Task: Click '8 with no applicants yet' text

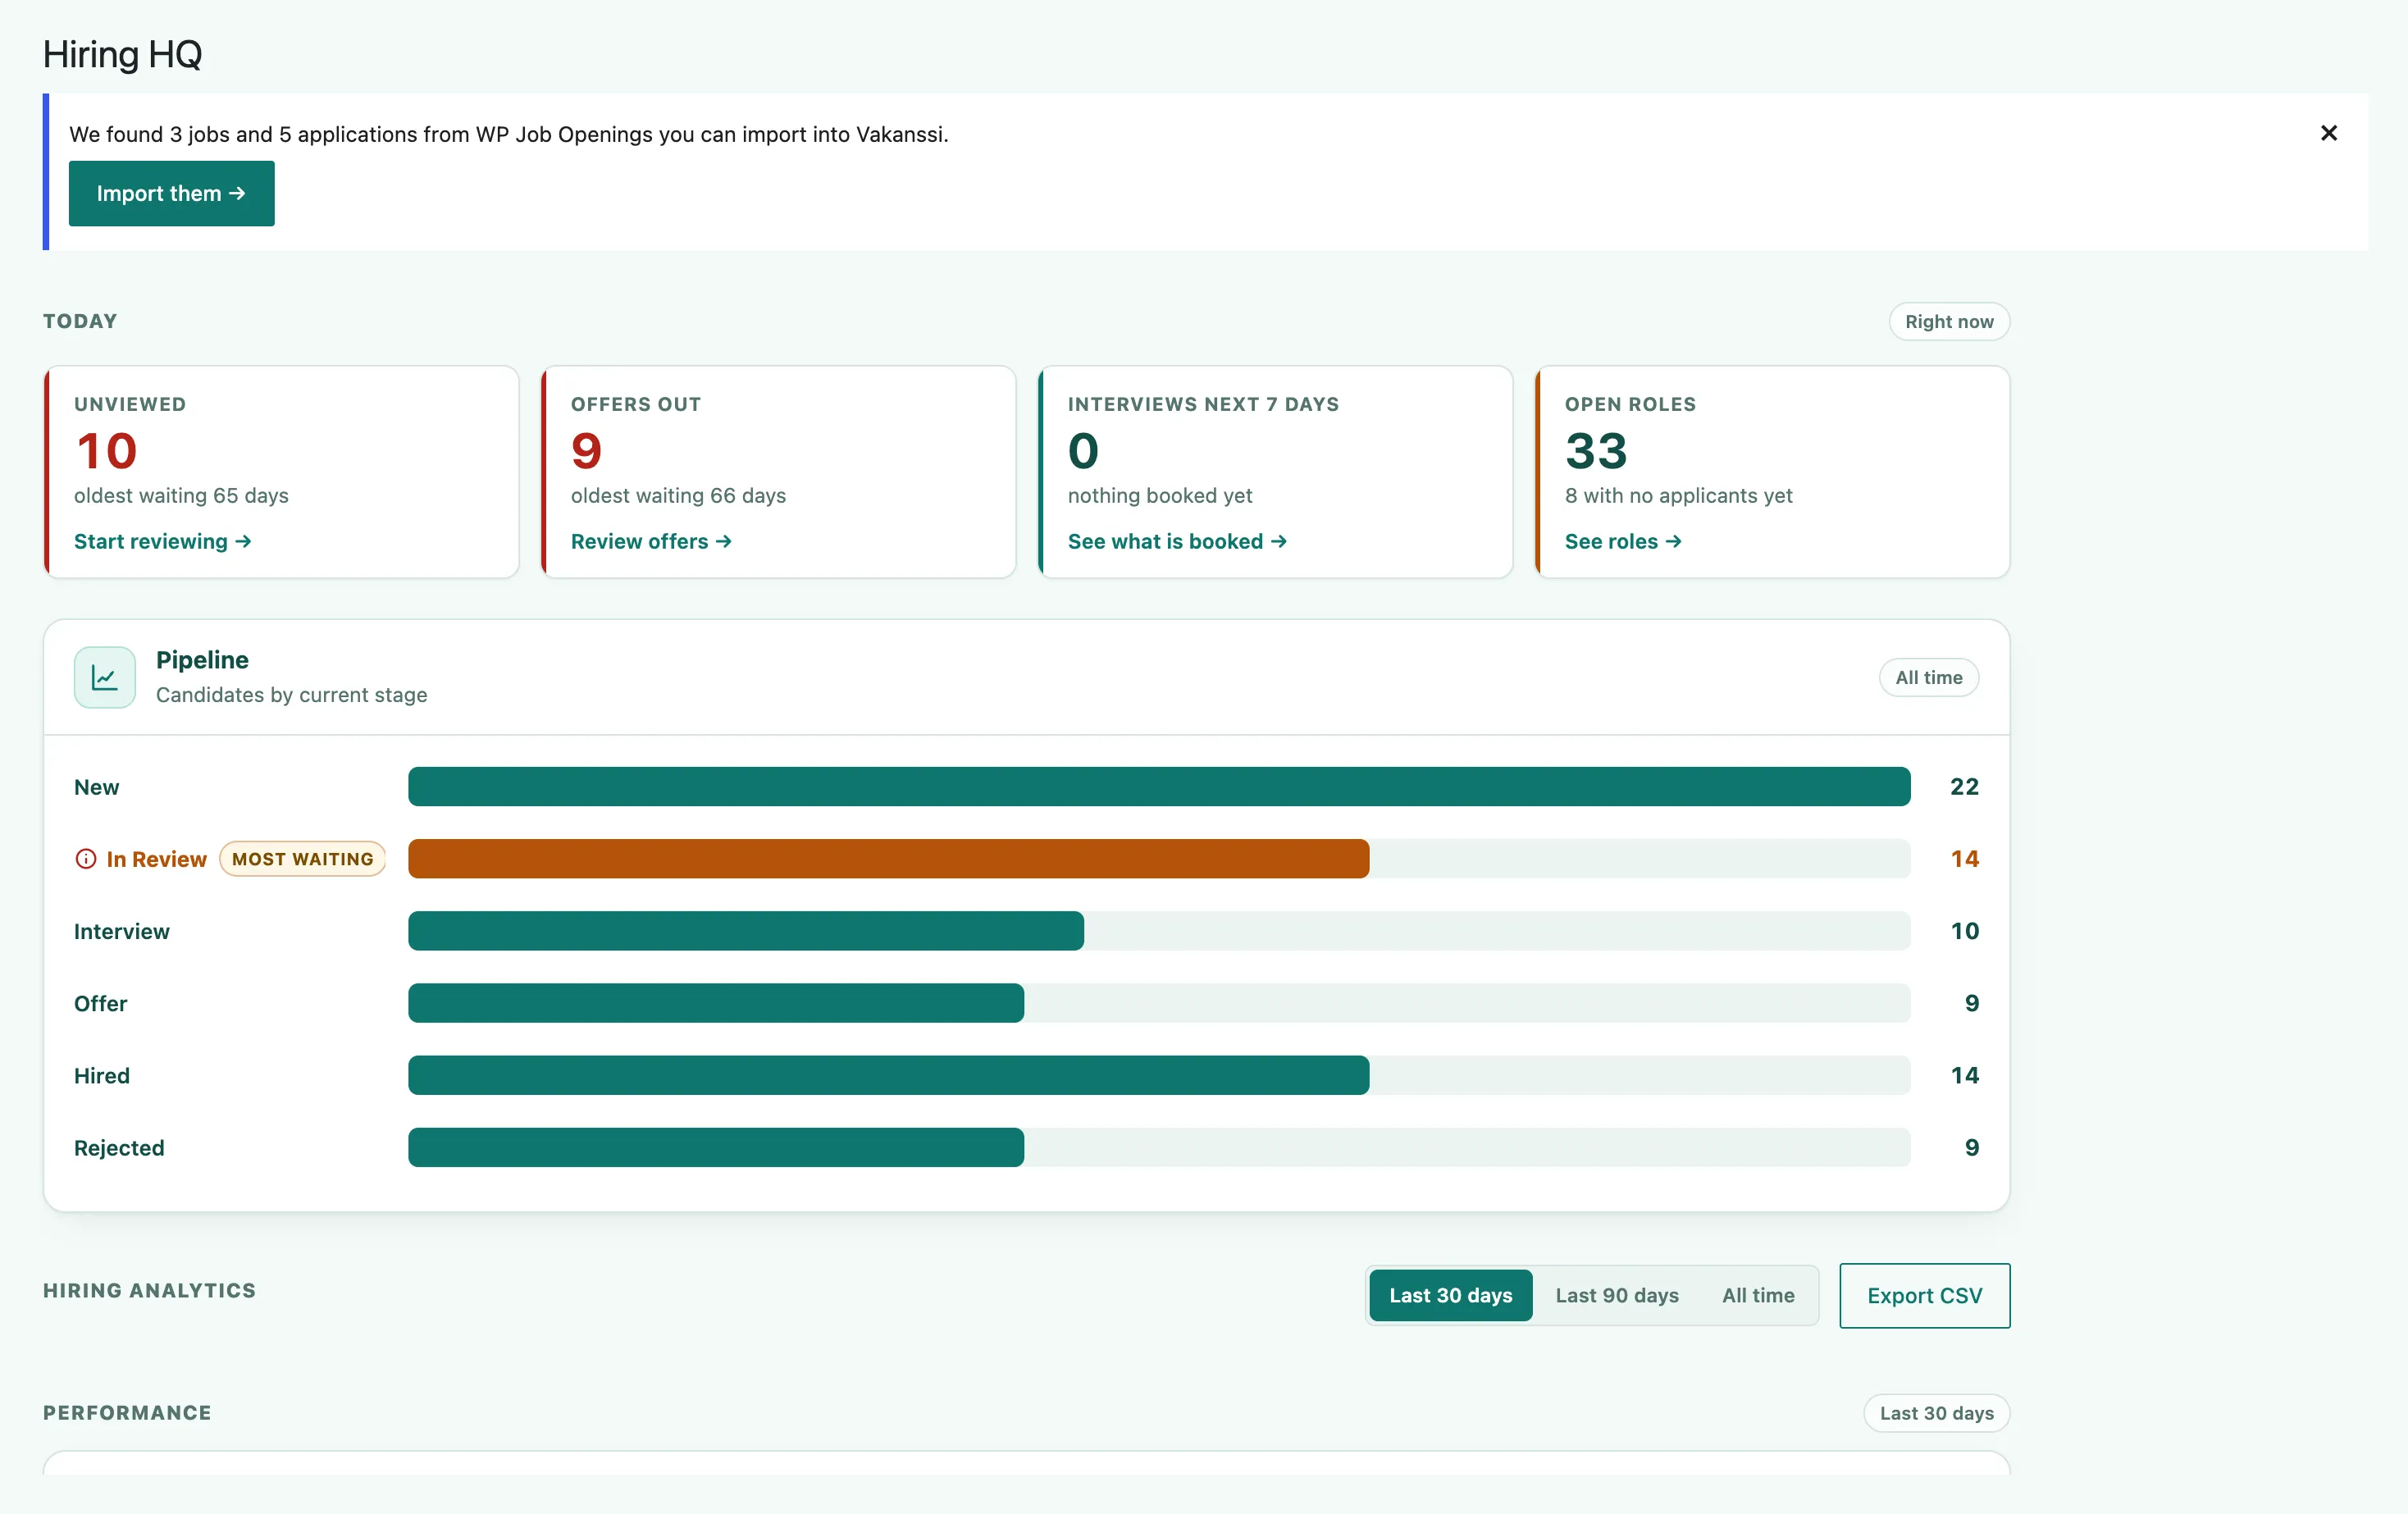Action: 1679,496
